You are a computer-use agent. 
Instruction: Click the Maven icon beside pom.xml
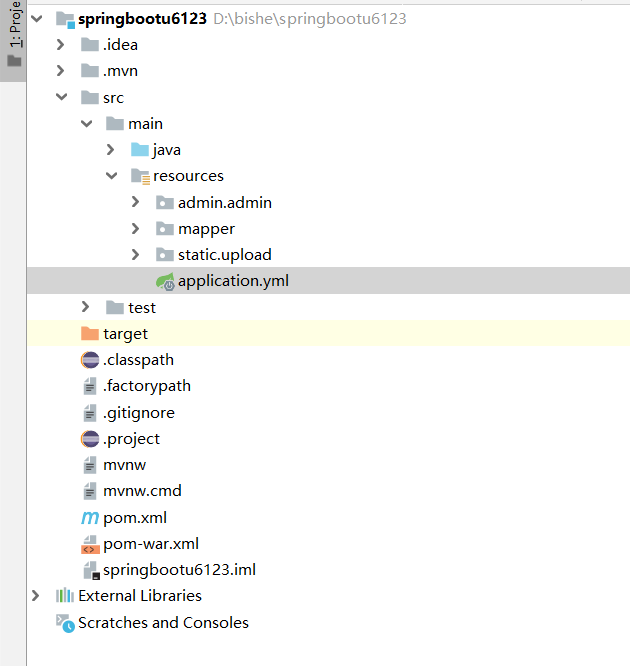pyautogui.click(x=90, y=518)
